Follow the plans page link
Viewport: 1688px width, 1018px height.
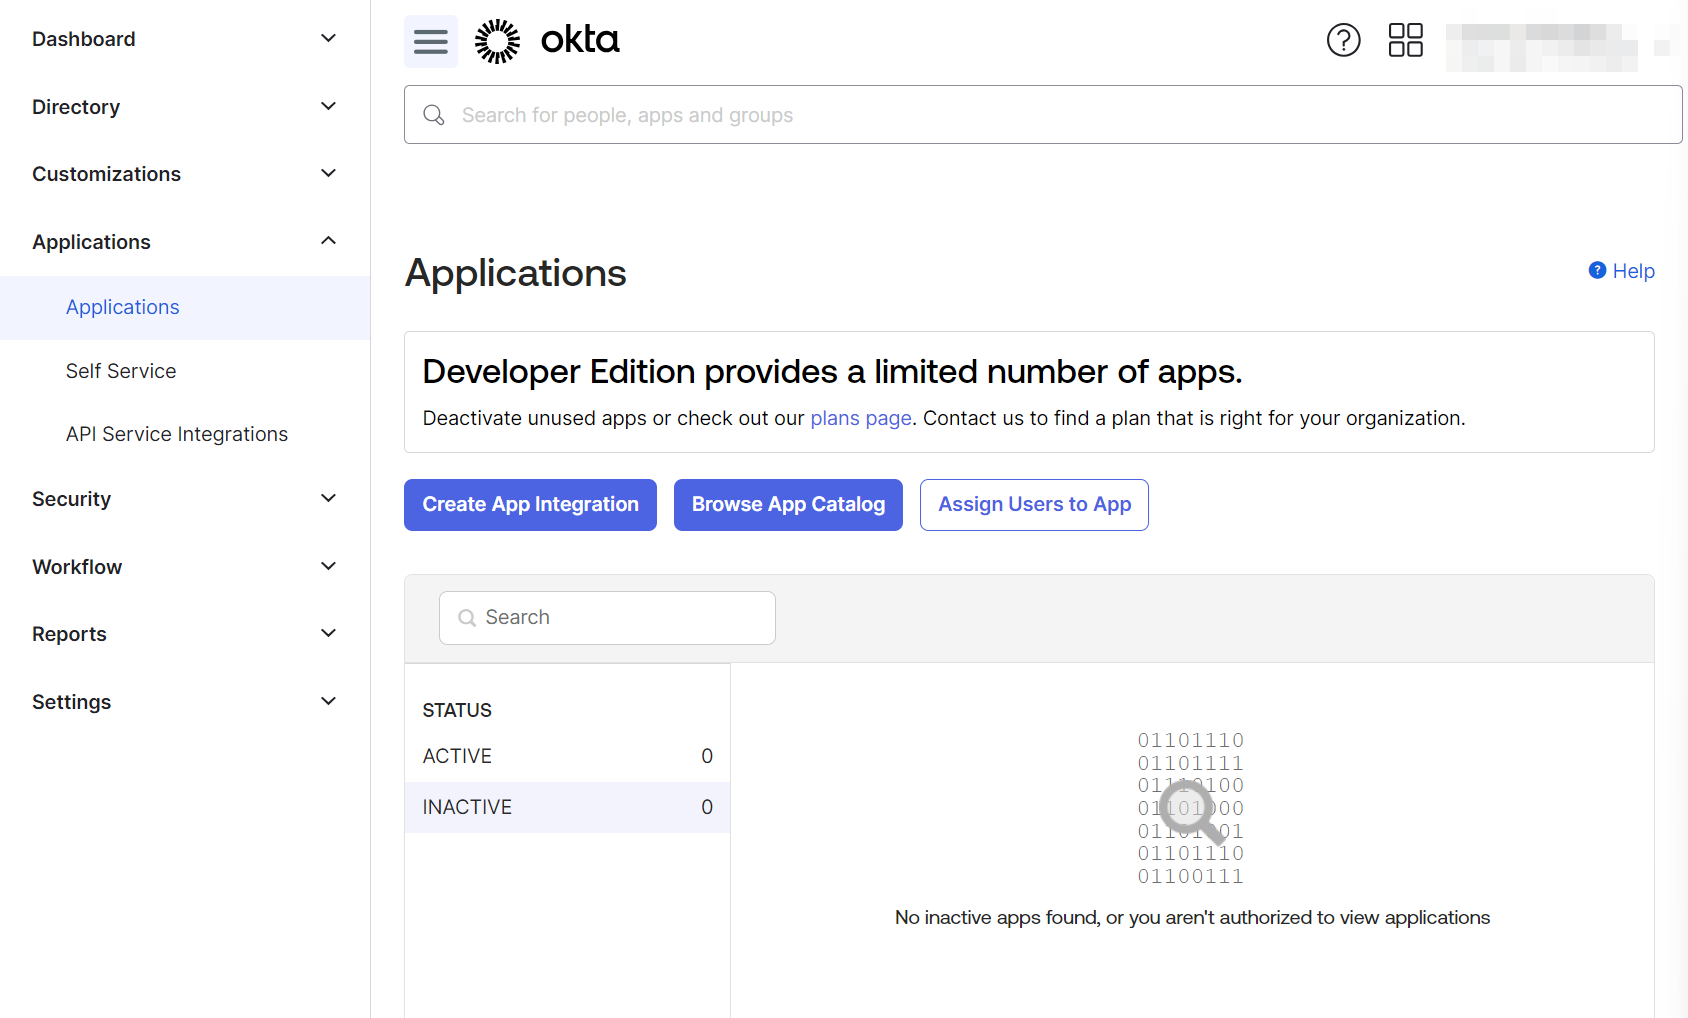(861, 418)
